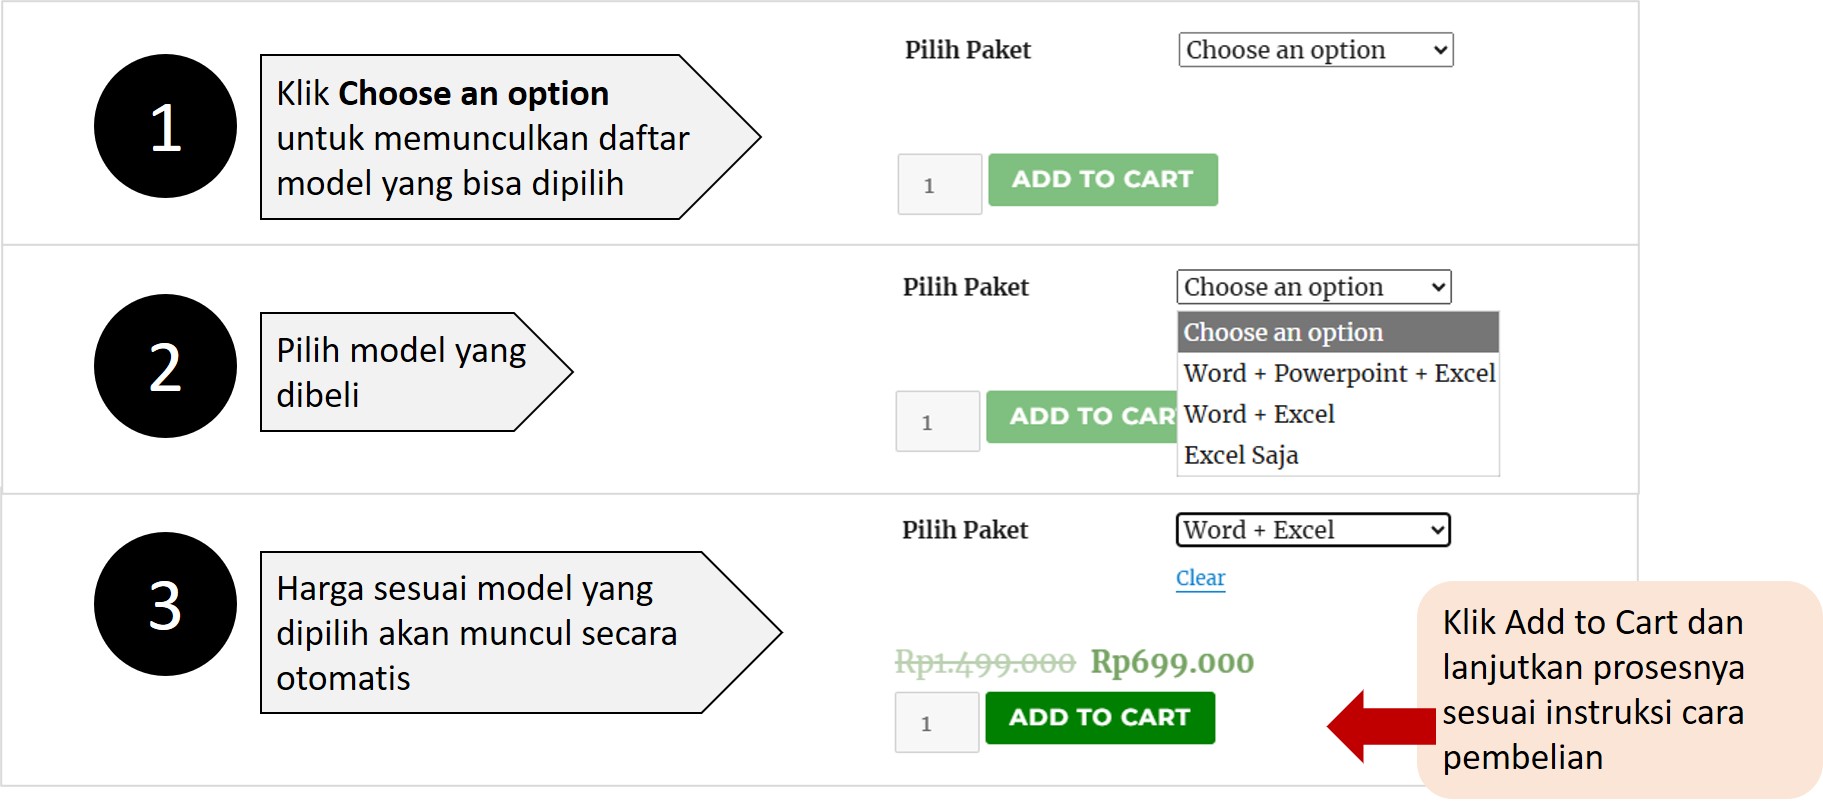
Task: Click the quantity field in step 2
Action: click(x=936, y=421)
